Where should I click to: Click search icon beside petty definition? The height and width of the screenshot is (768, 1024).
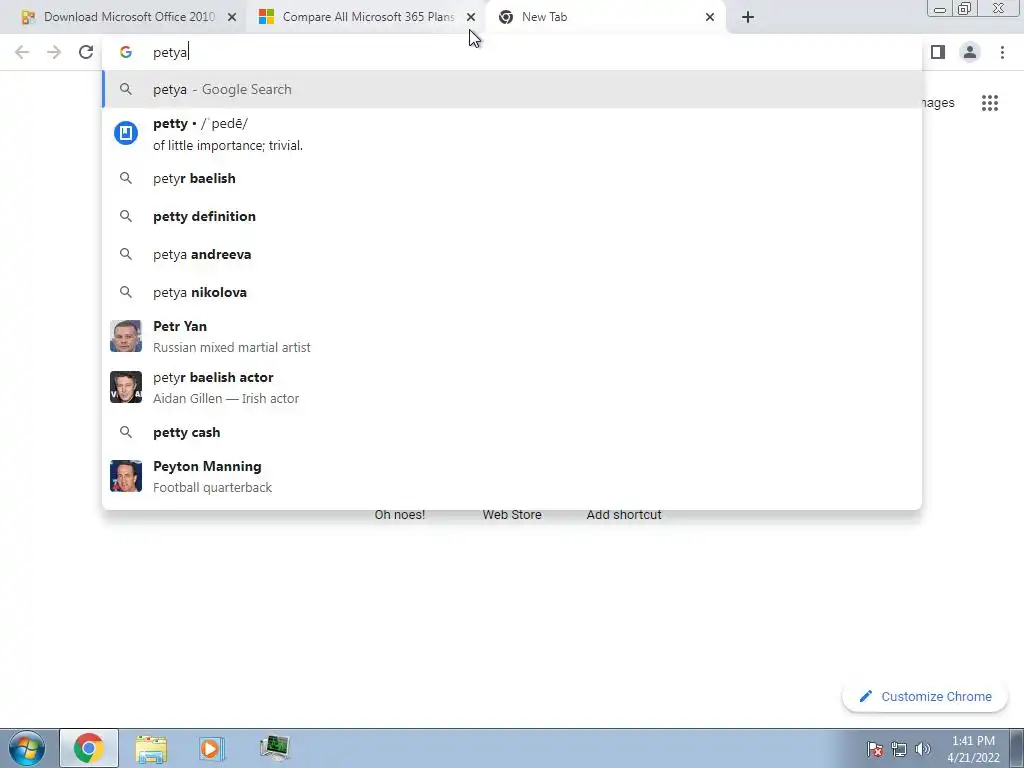click(125, 216)
